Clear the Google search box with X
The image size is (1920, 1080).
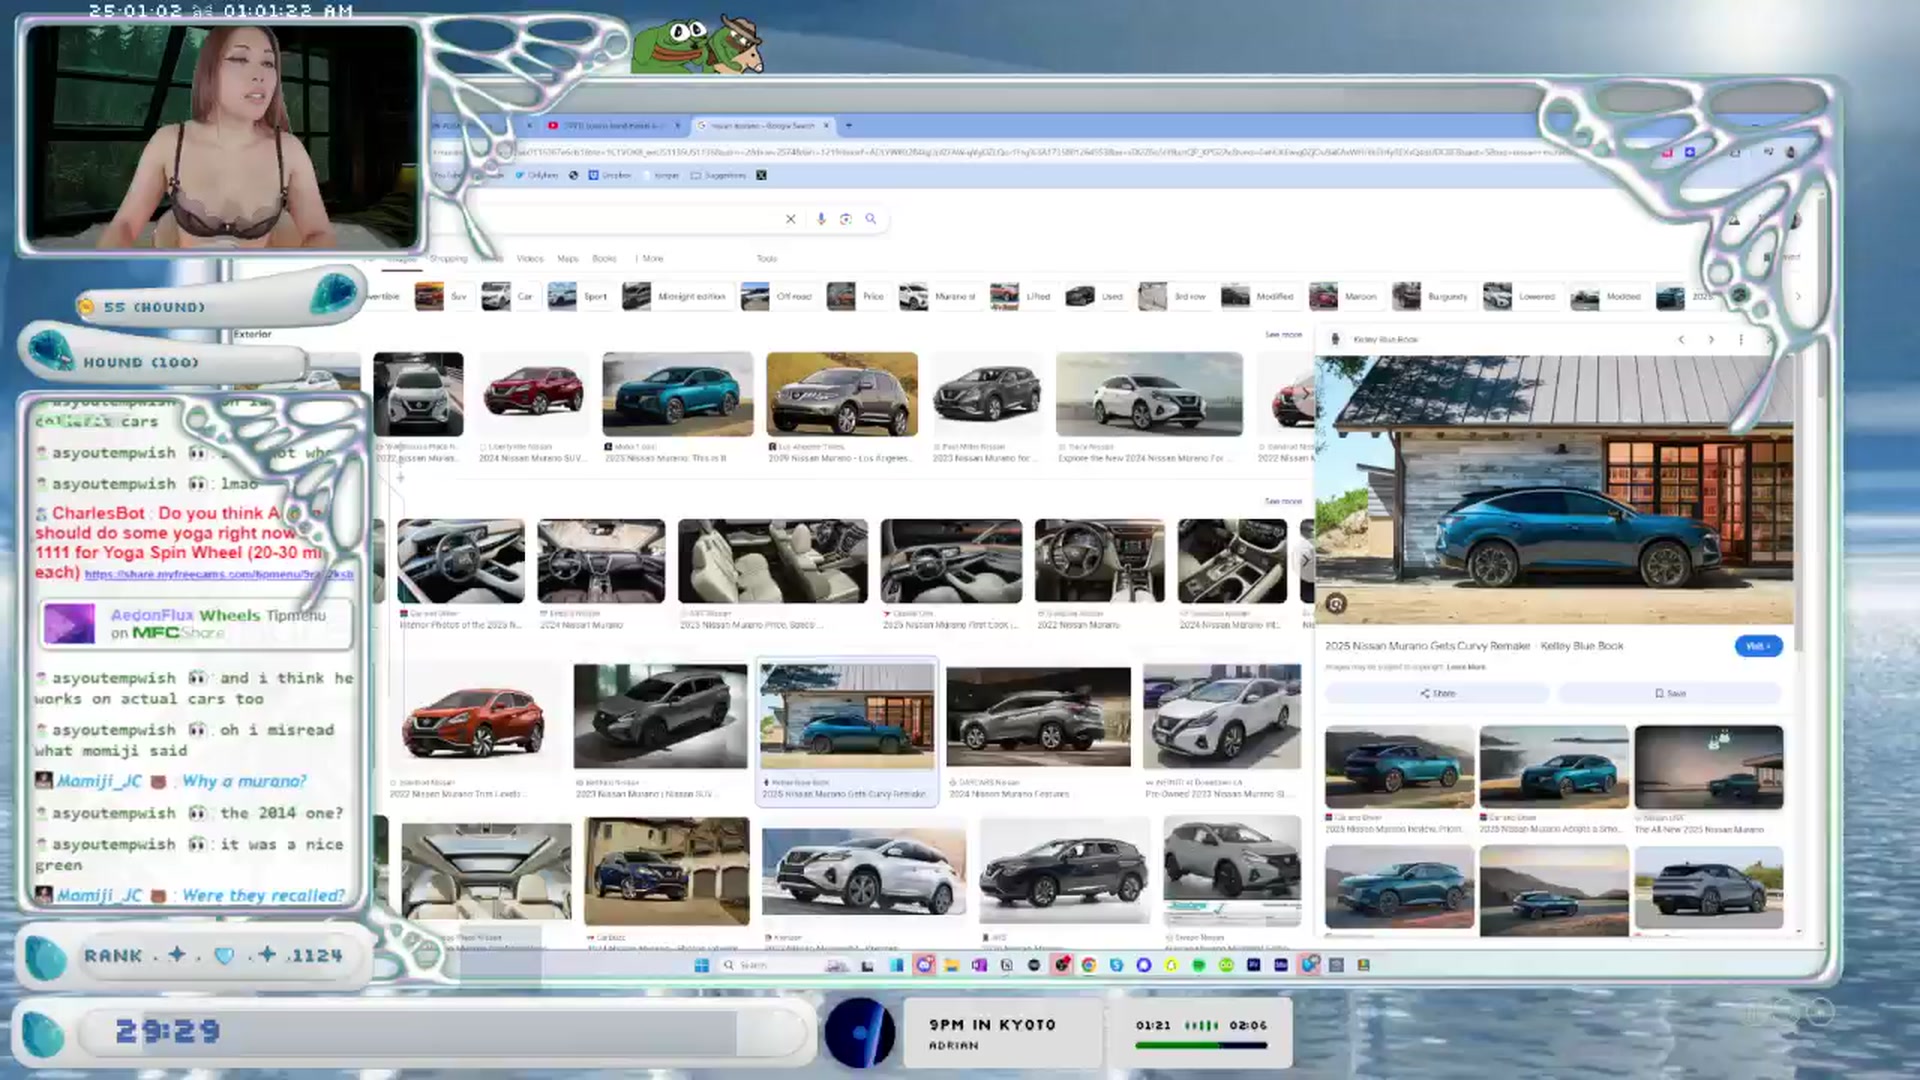click(790, 219)
